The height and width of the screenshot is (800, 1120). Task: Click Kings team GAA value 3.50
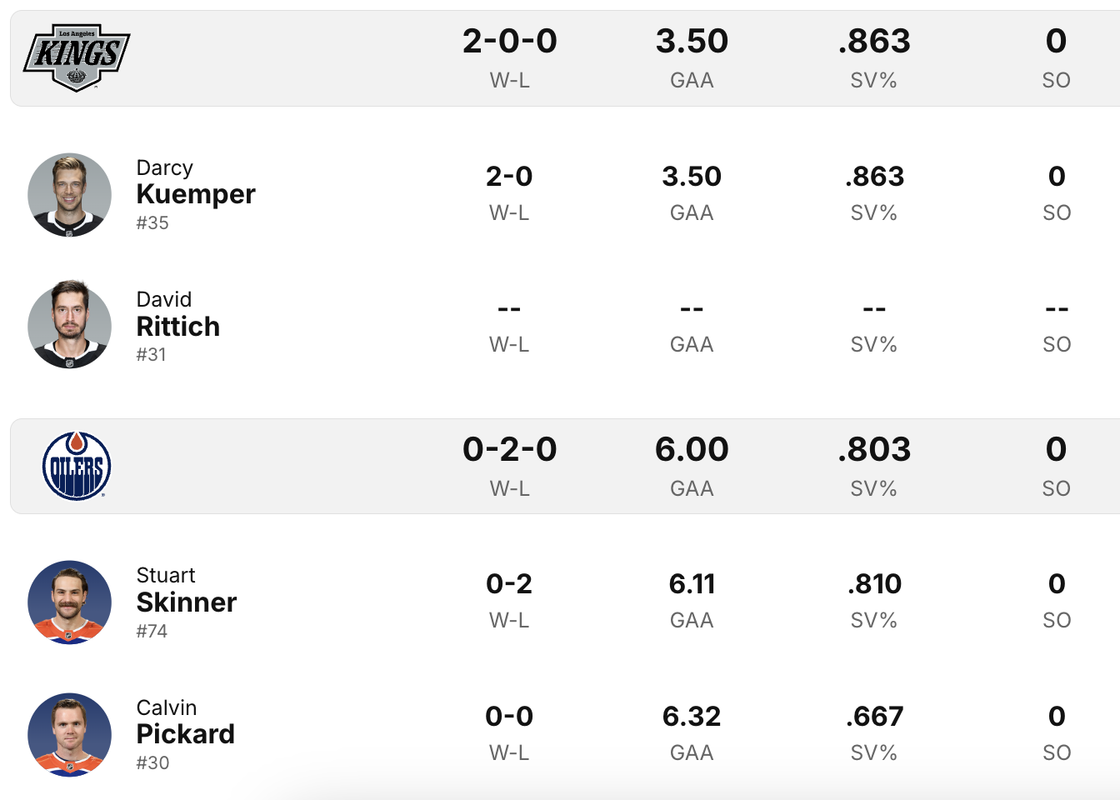[x=692, y=41]
